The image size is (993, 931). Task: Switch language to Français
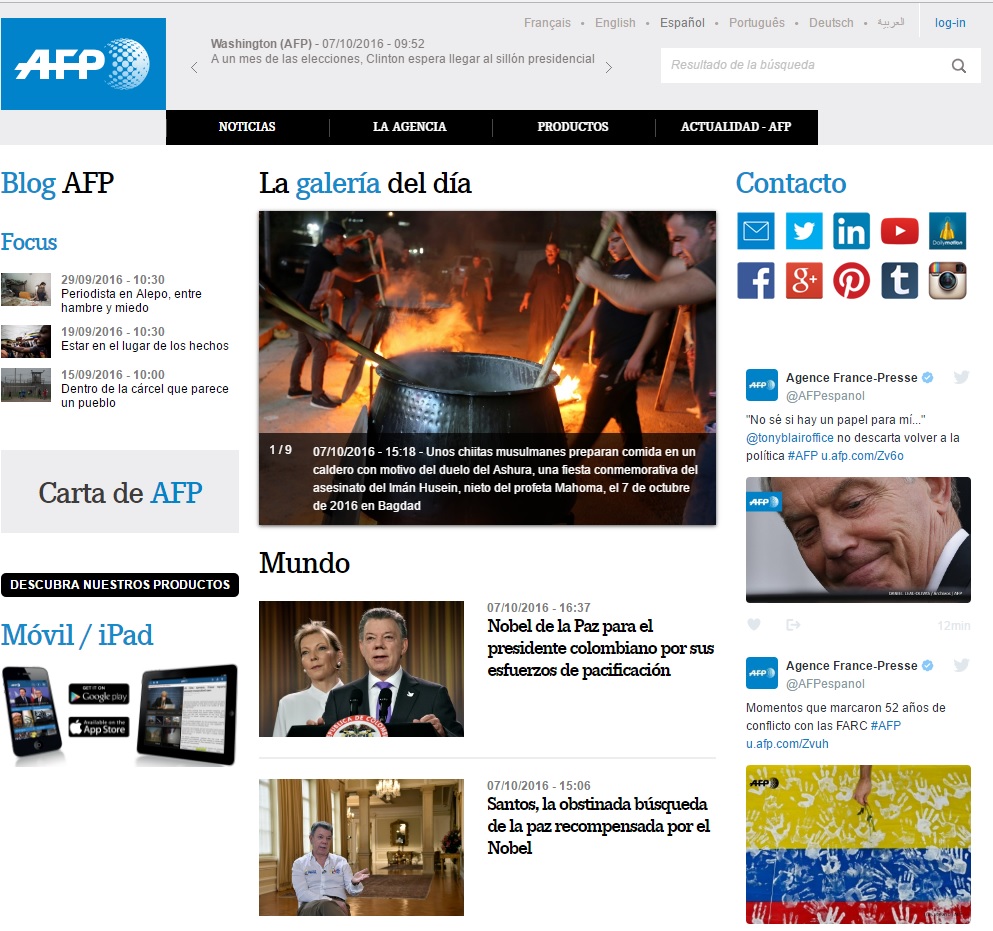pos(547,23)
